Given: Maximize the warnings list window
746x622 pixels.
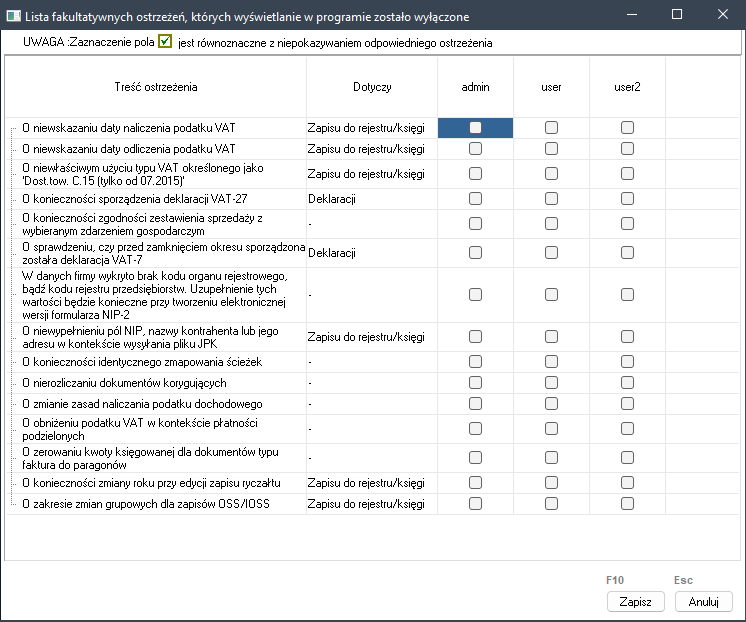Looking at the screenshot, I should click(x=677, y=14).
